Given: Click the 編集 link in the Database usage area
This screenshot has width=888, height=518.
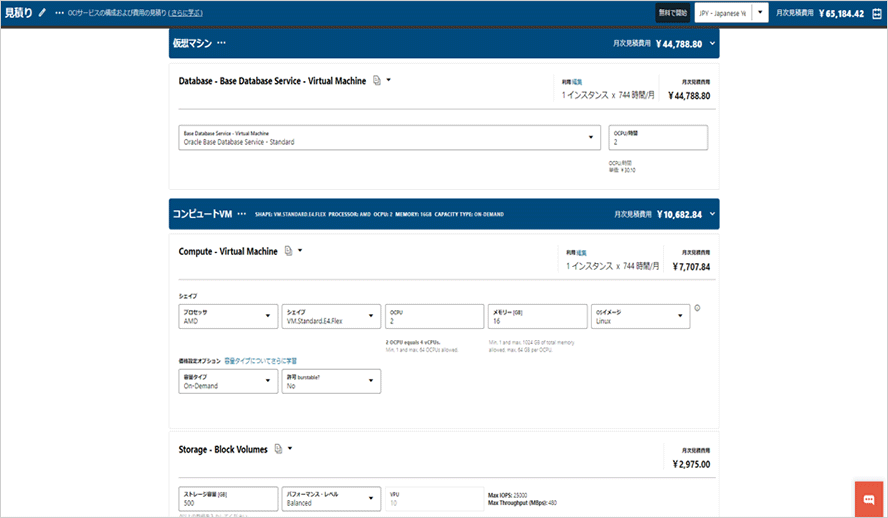Looking at the screenshot, I should (x=577, y=82).
